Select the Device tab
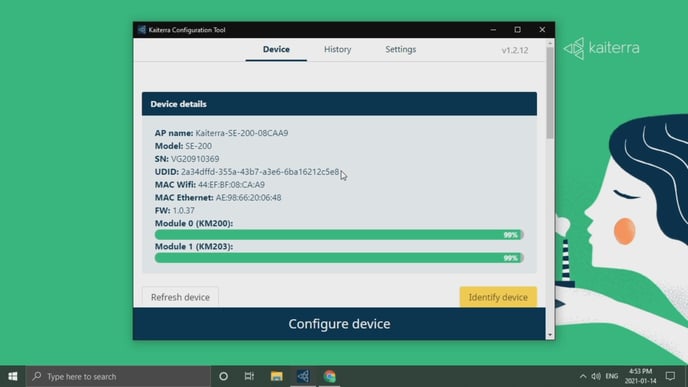This screenshot has width=688, height=387. pos(276,50)
